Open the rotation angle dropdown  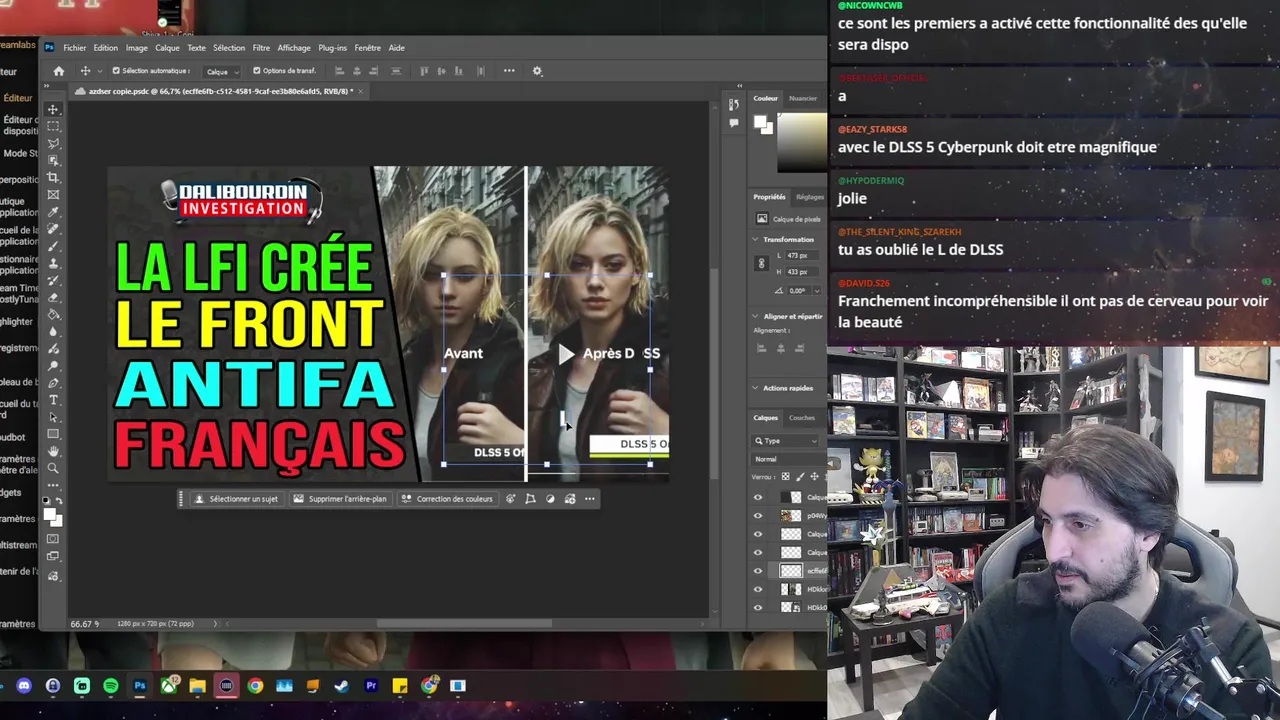click(x=818, y=291)
